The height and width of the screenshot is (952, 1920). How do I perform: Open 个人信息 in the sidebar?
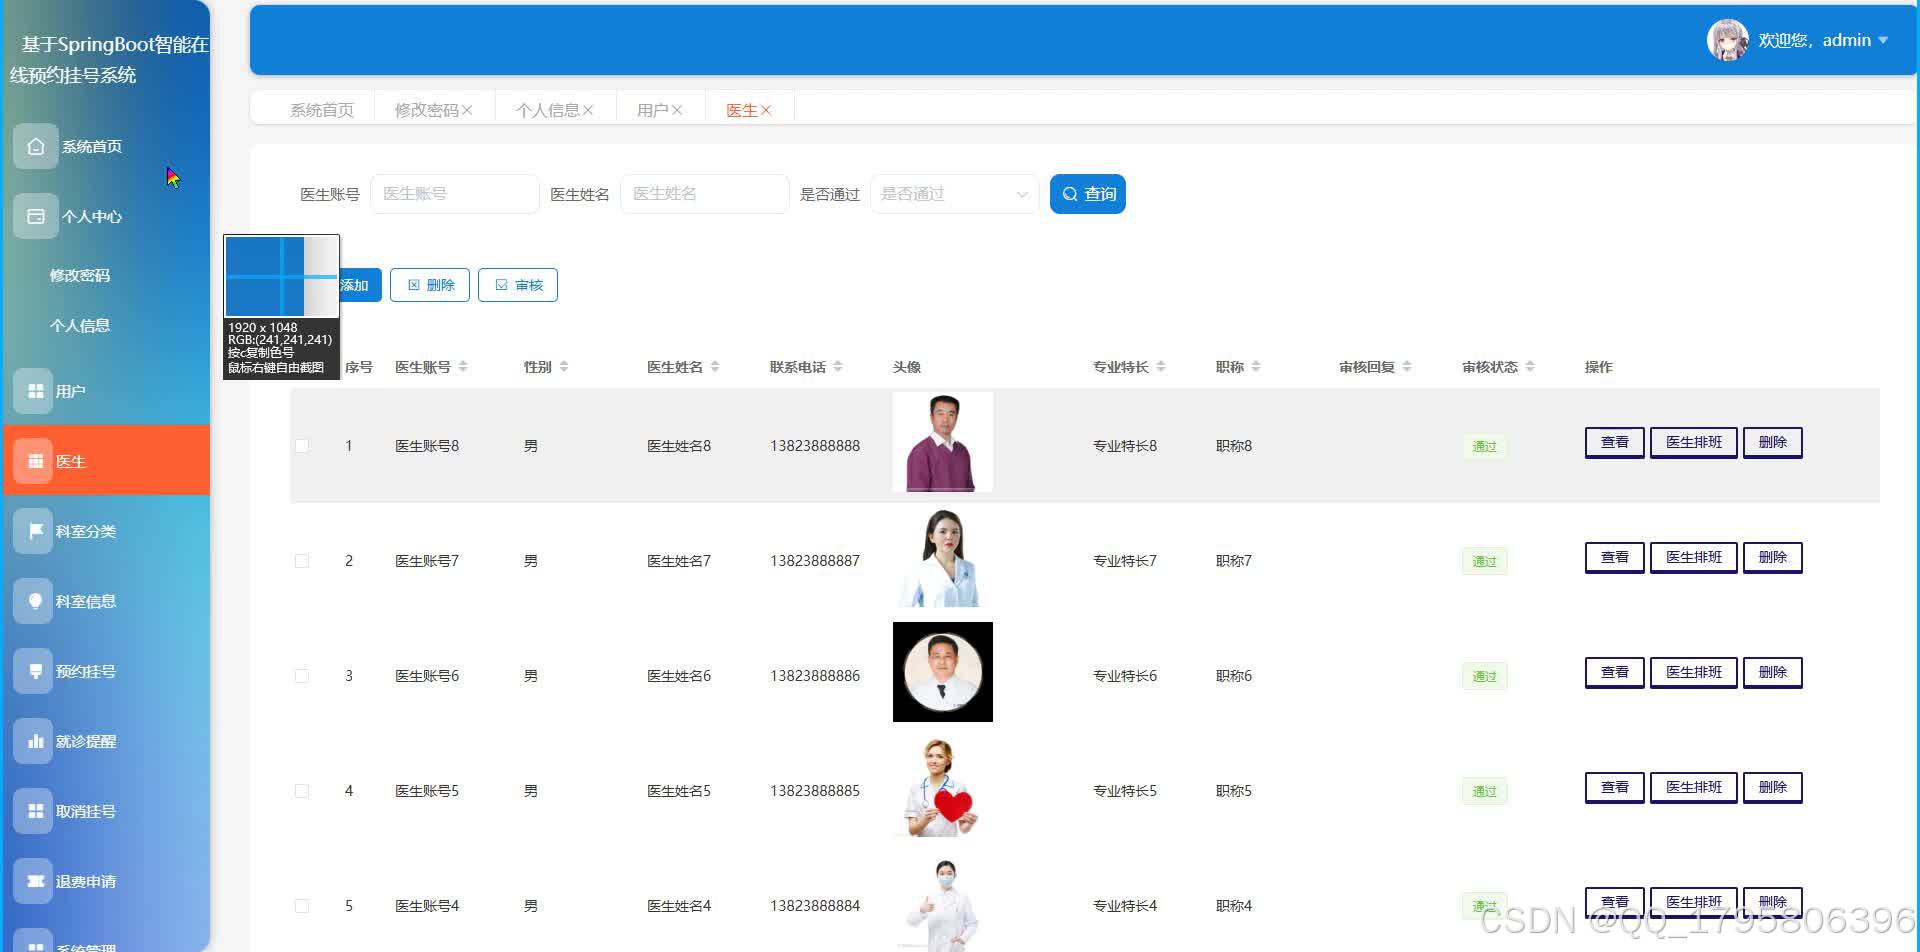pyautogui.click(x=80, y=325)
